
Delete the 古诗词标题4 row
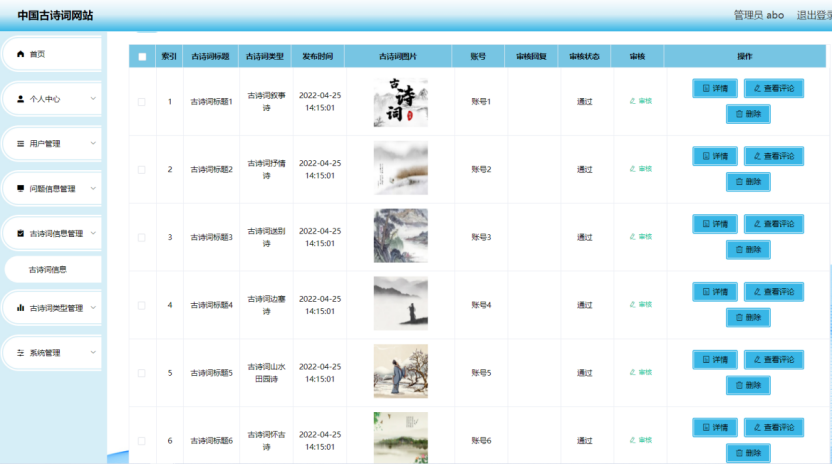748,317
